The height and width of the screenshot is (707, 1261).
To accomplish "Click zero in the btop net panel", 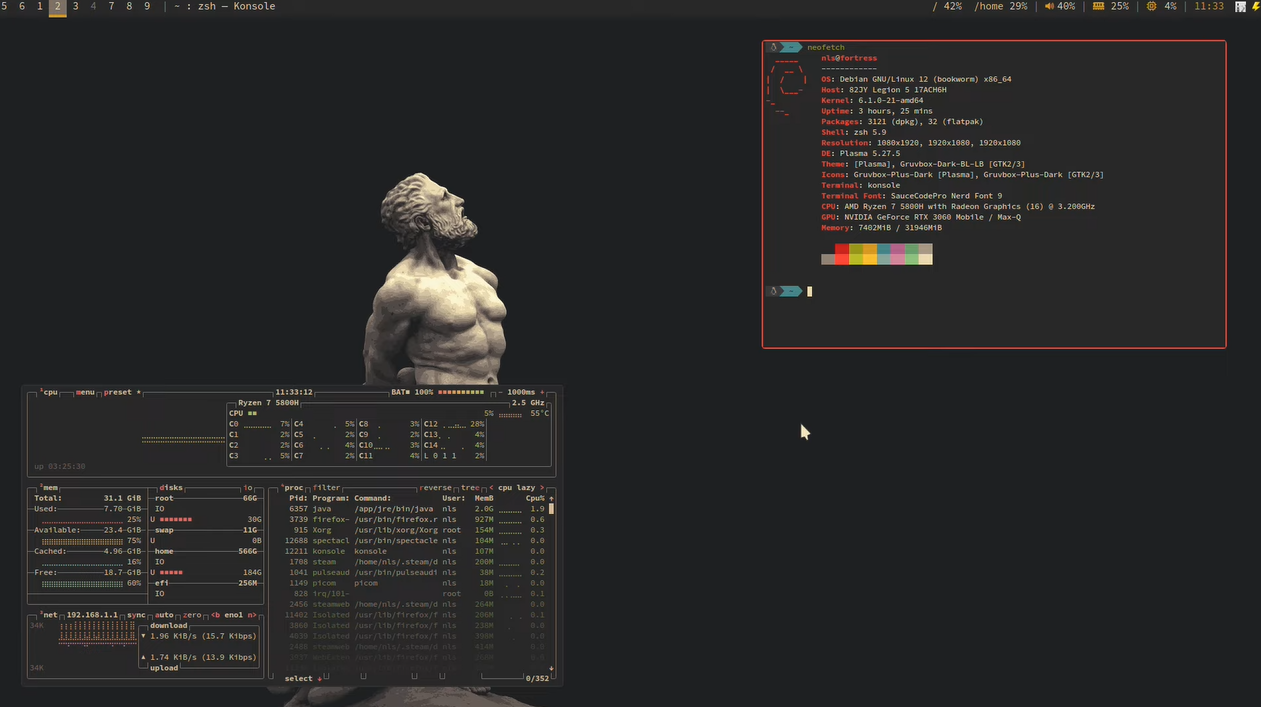I will point(192,615).
